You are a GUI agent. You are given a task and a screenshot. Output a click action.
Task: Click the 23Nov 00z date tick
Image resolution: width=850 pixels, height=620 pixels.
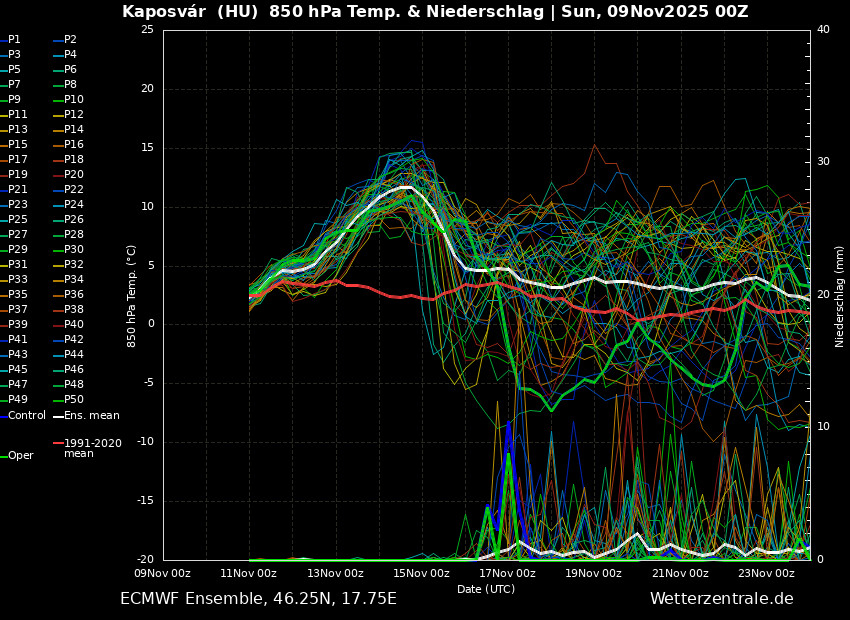pos(766,573)
